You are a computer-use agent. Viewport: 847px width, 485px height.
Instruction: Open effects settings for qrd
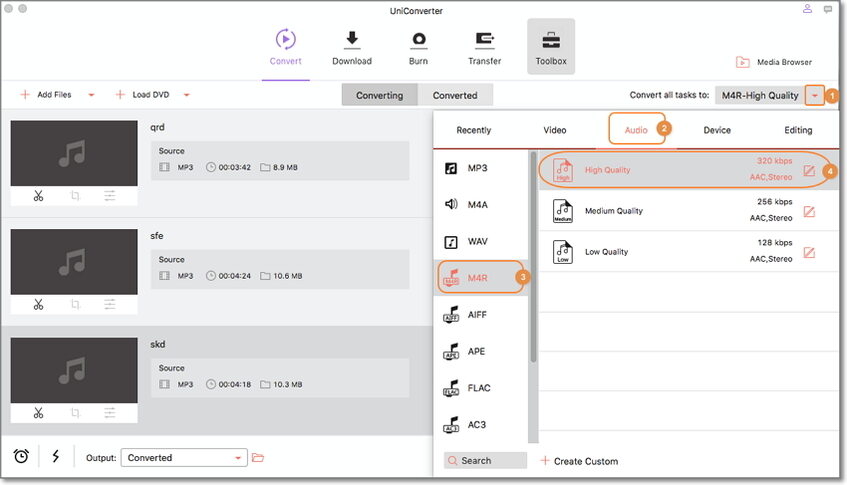point(110,196)
